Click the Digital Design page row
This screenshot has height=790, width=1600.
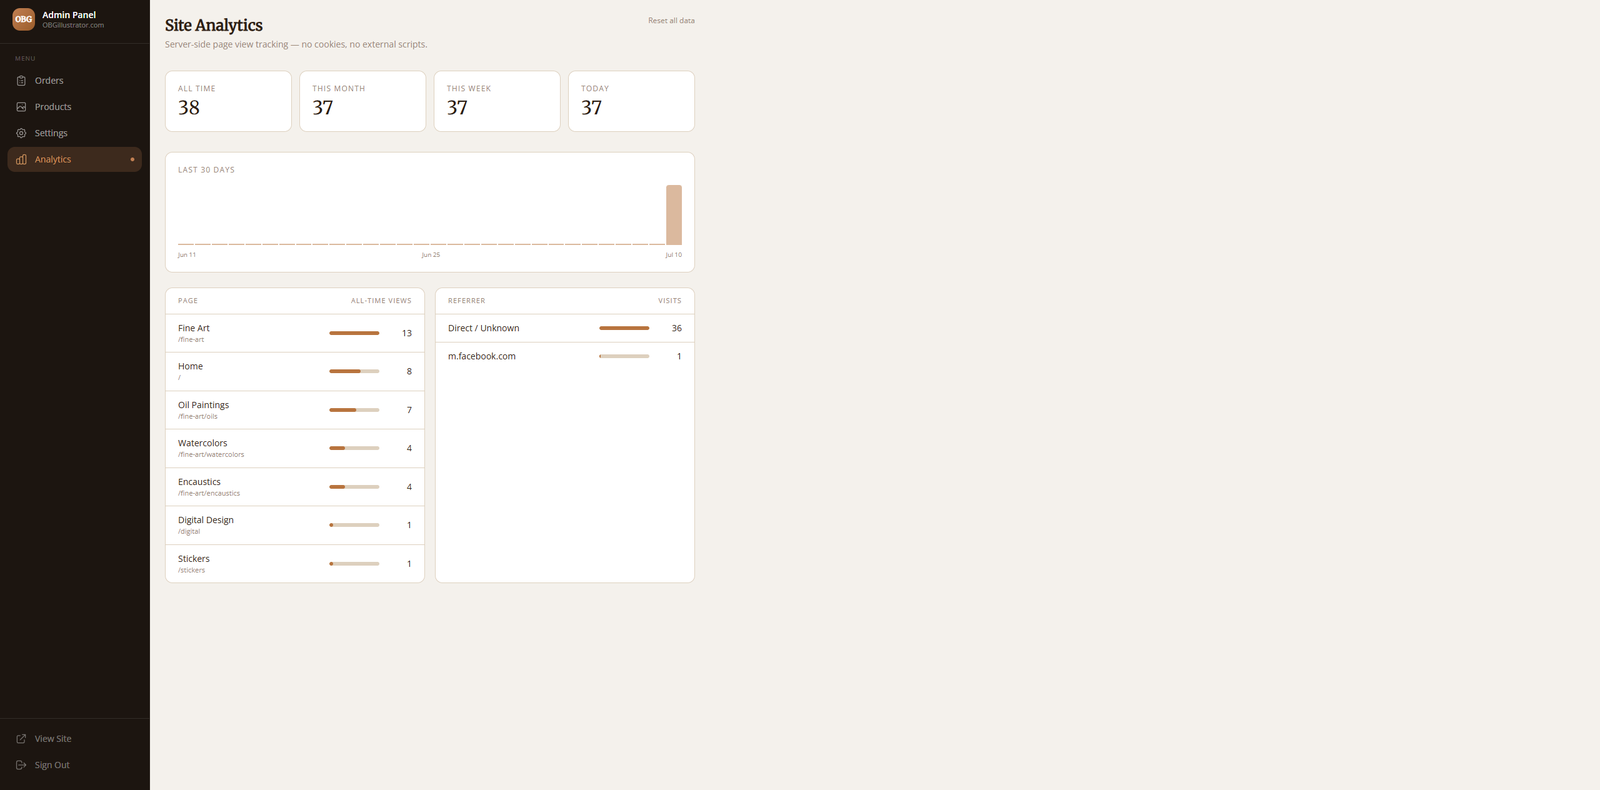pyautogui.click(x=295, y=526)
